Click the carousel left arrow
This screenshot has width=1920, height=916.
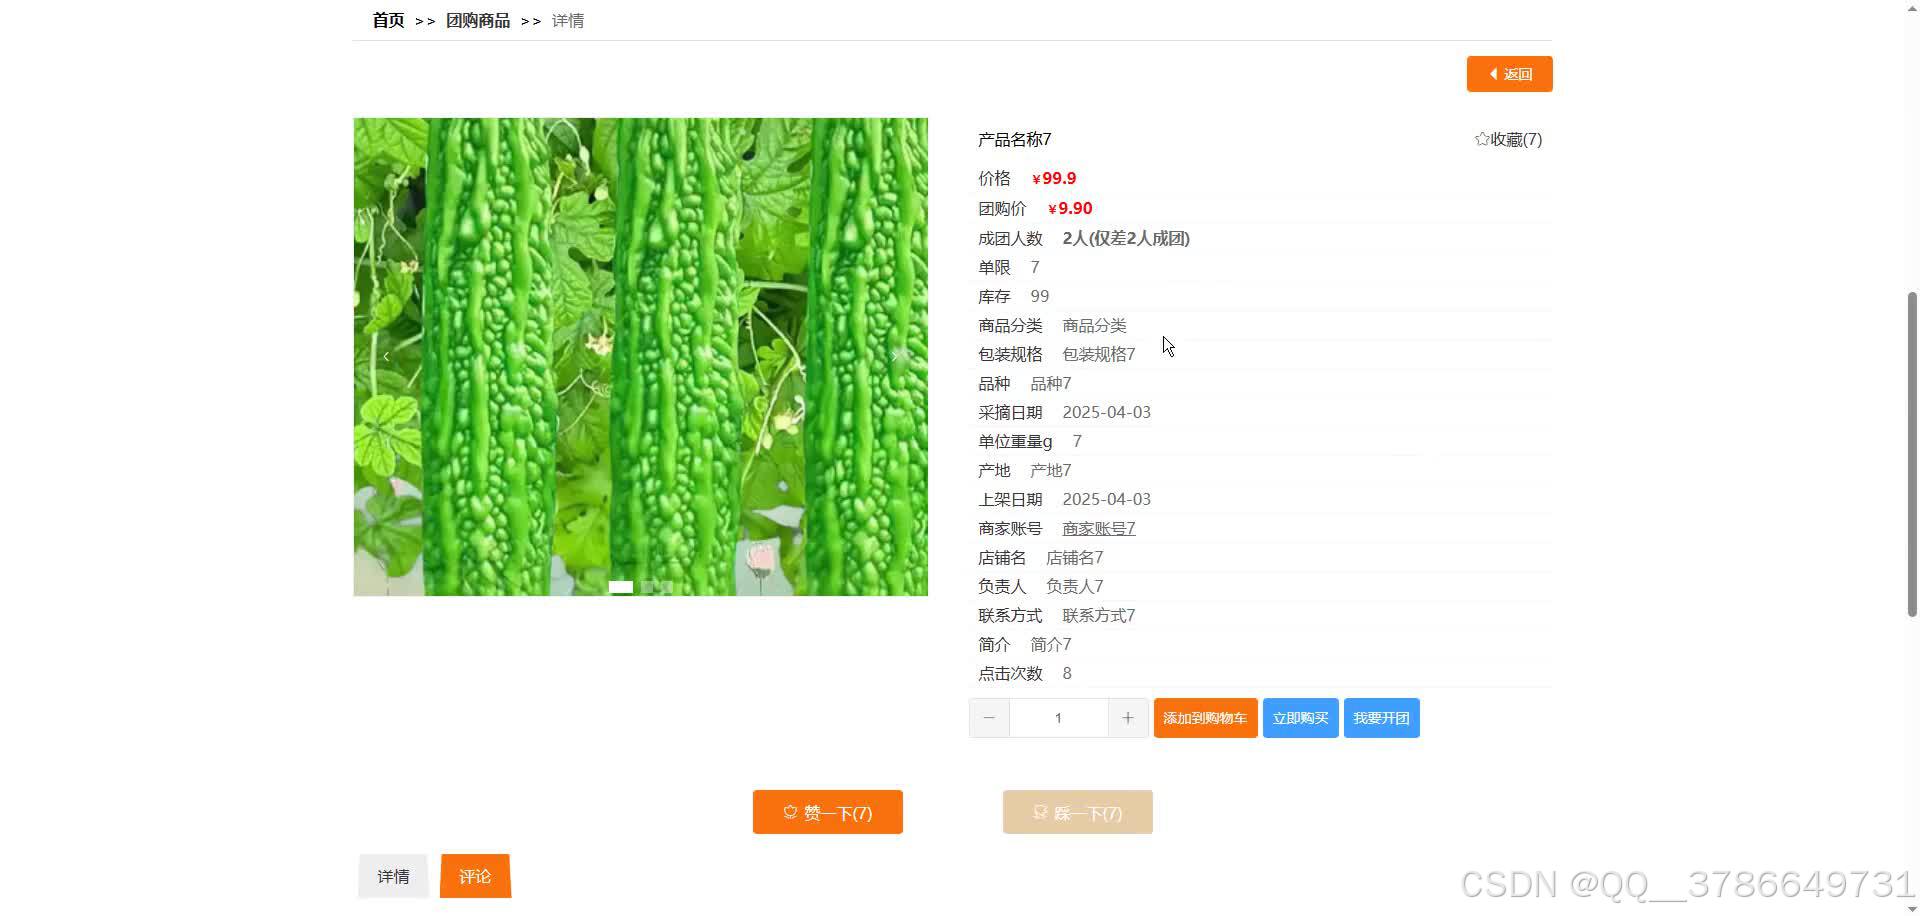pyautogui.click(x=386, y=356)
